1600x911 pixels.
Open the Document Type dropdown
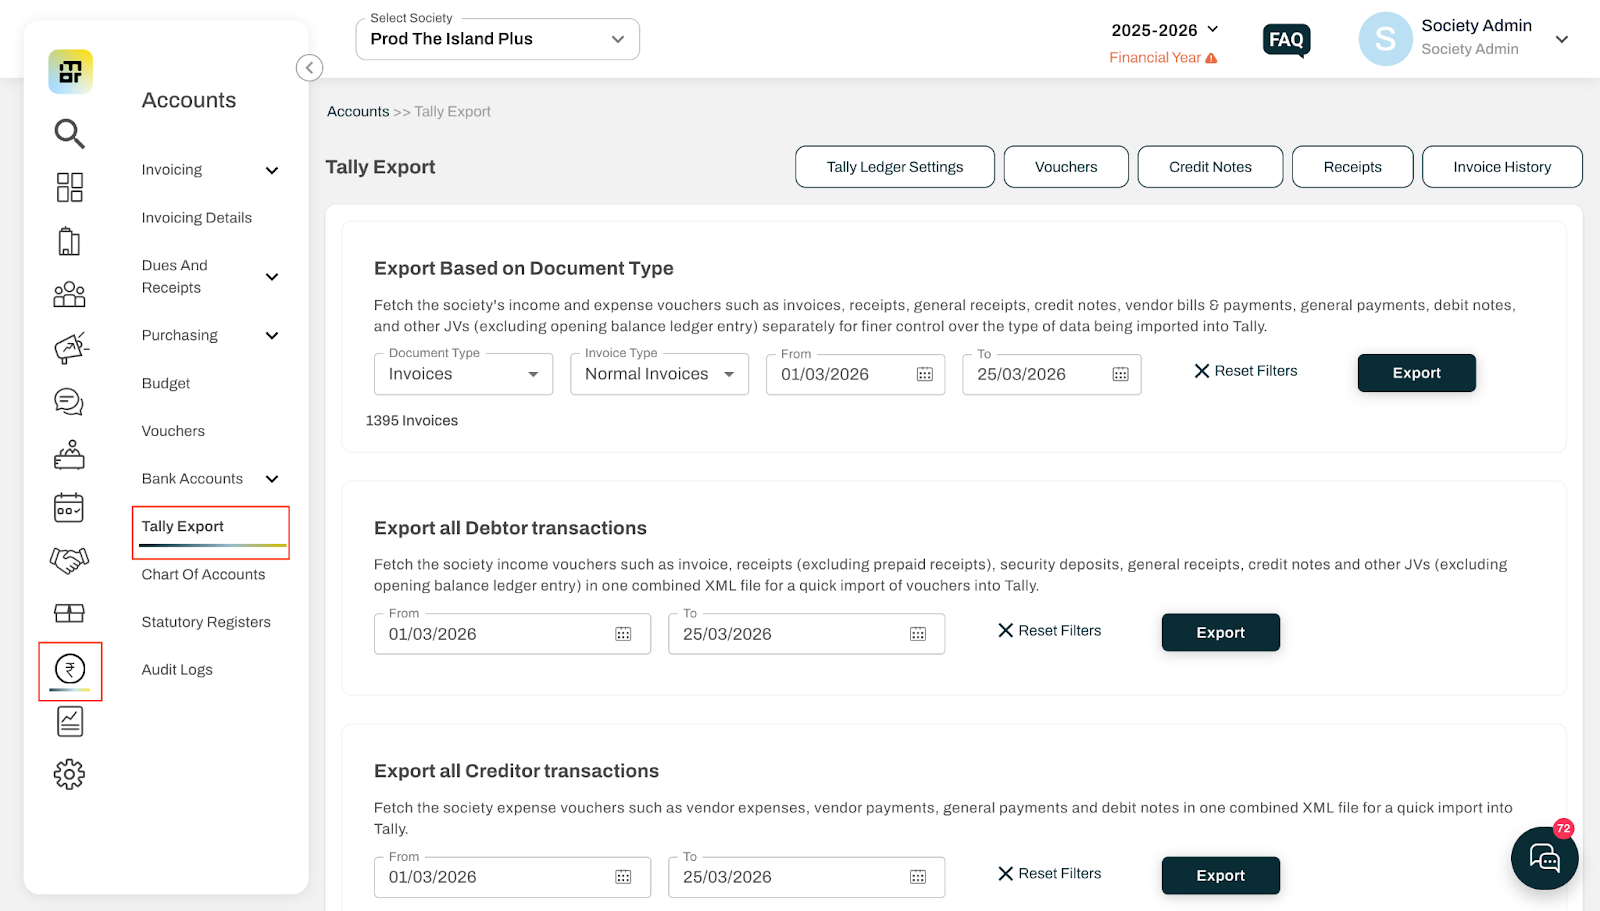click(463, 374)
